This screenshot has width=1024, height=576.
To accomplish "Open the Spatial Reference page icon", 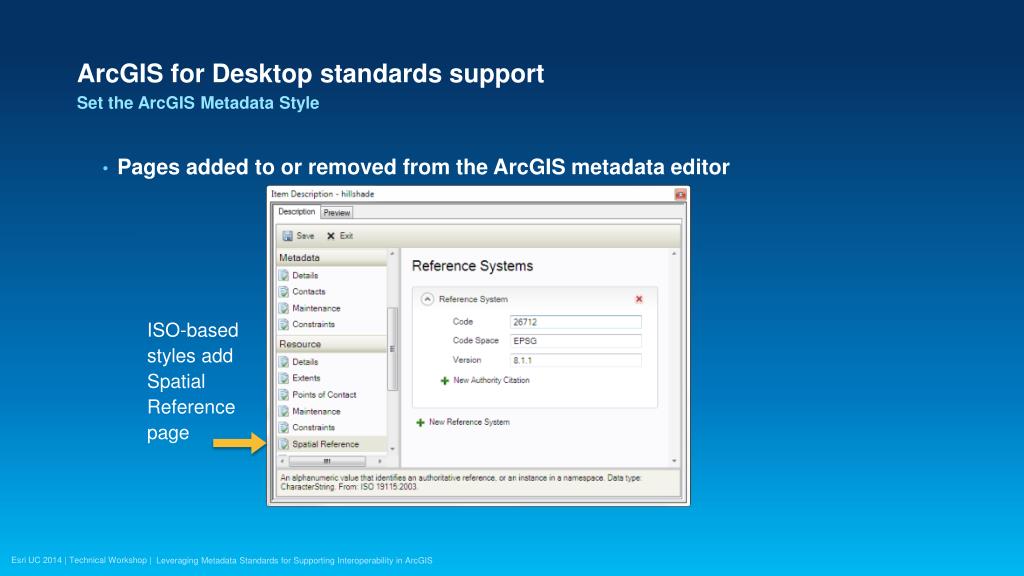I will [284, 443].
